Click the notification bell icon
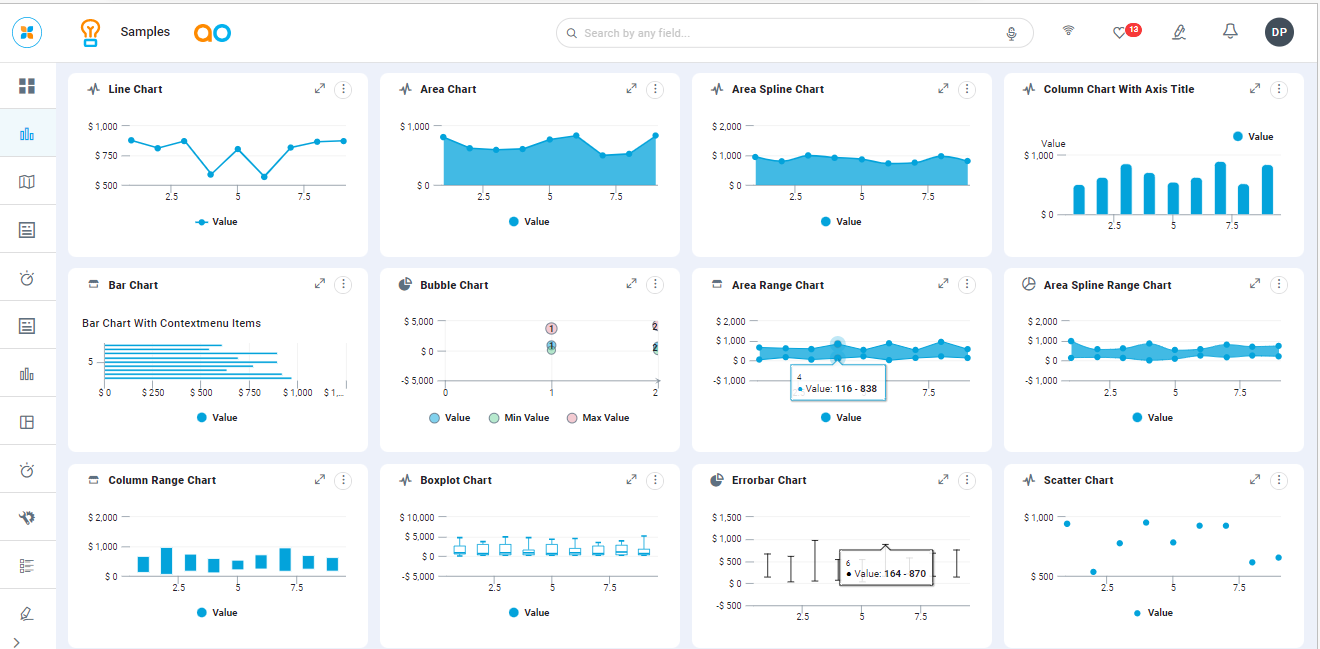The width and height of the screenshot is (1320, 649). (1230, 32)
